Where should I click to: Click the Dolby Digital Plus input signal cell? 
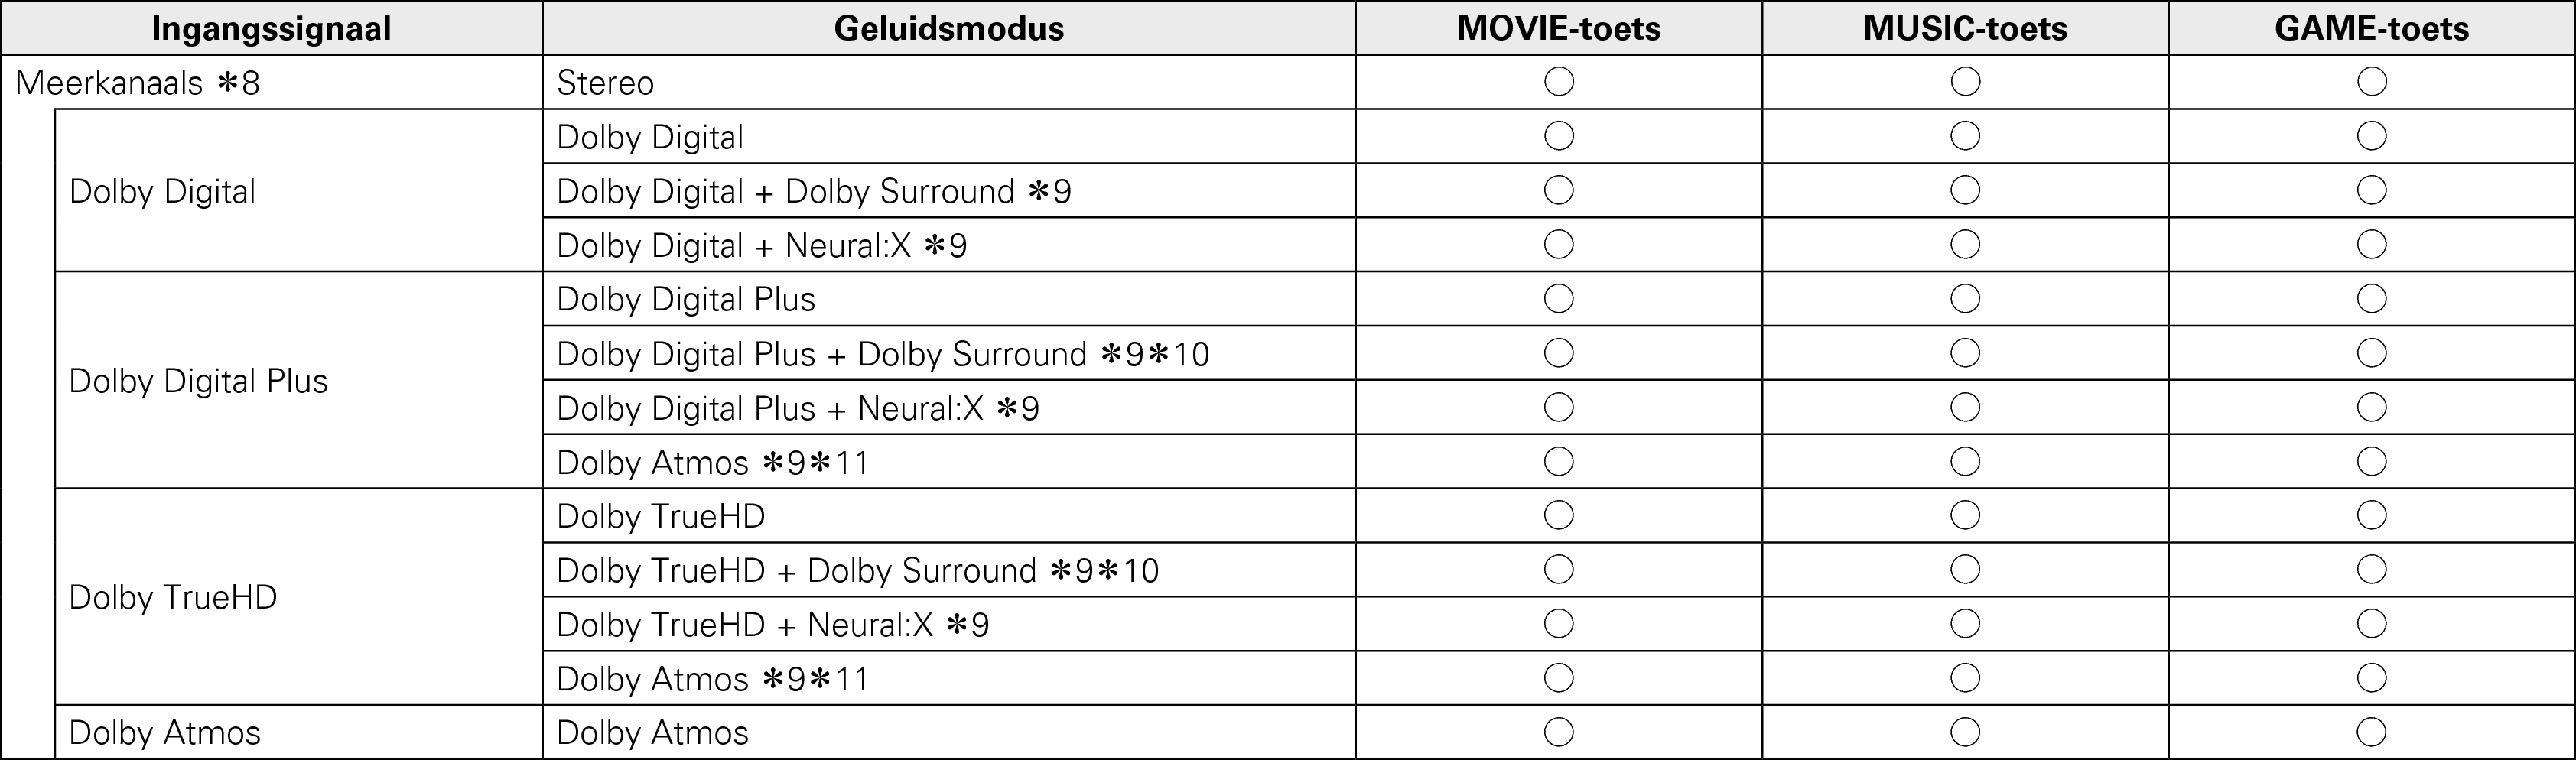tap(198, 381)
